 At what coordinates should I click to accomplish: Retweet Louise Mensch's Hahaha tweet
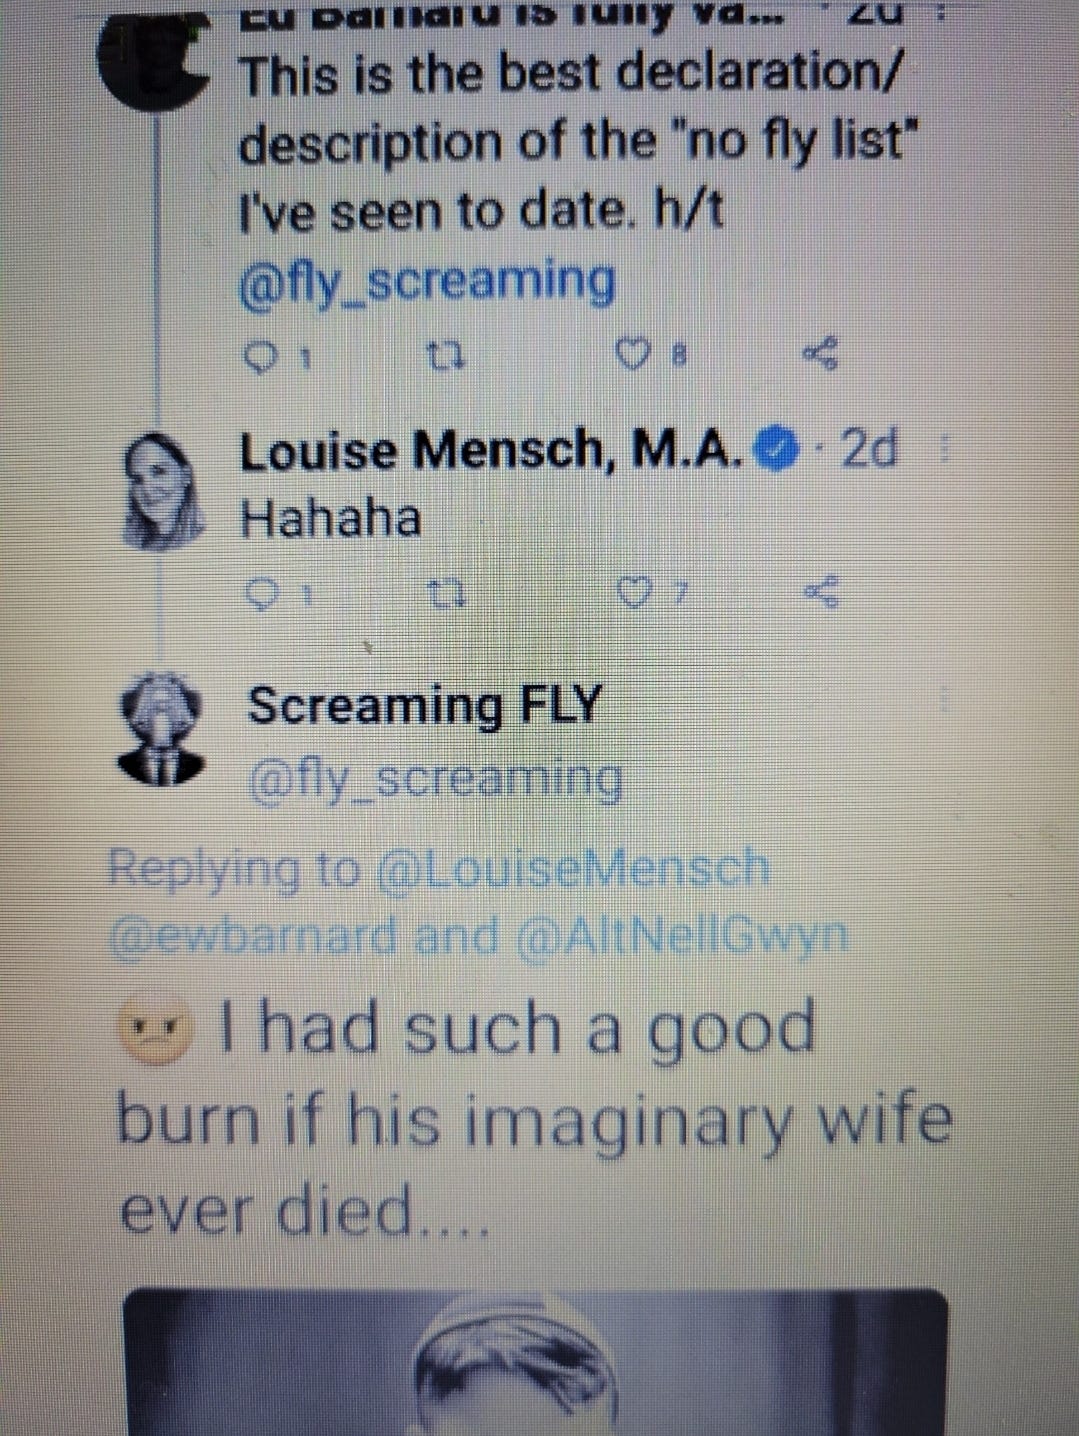(x=440, y=596)
